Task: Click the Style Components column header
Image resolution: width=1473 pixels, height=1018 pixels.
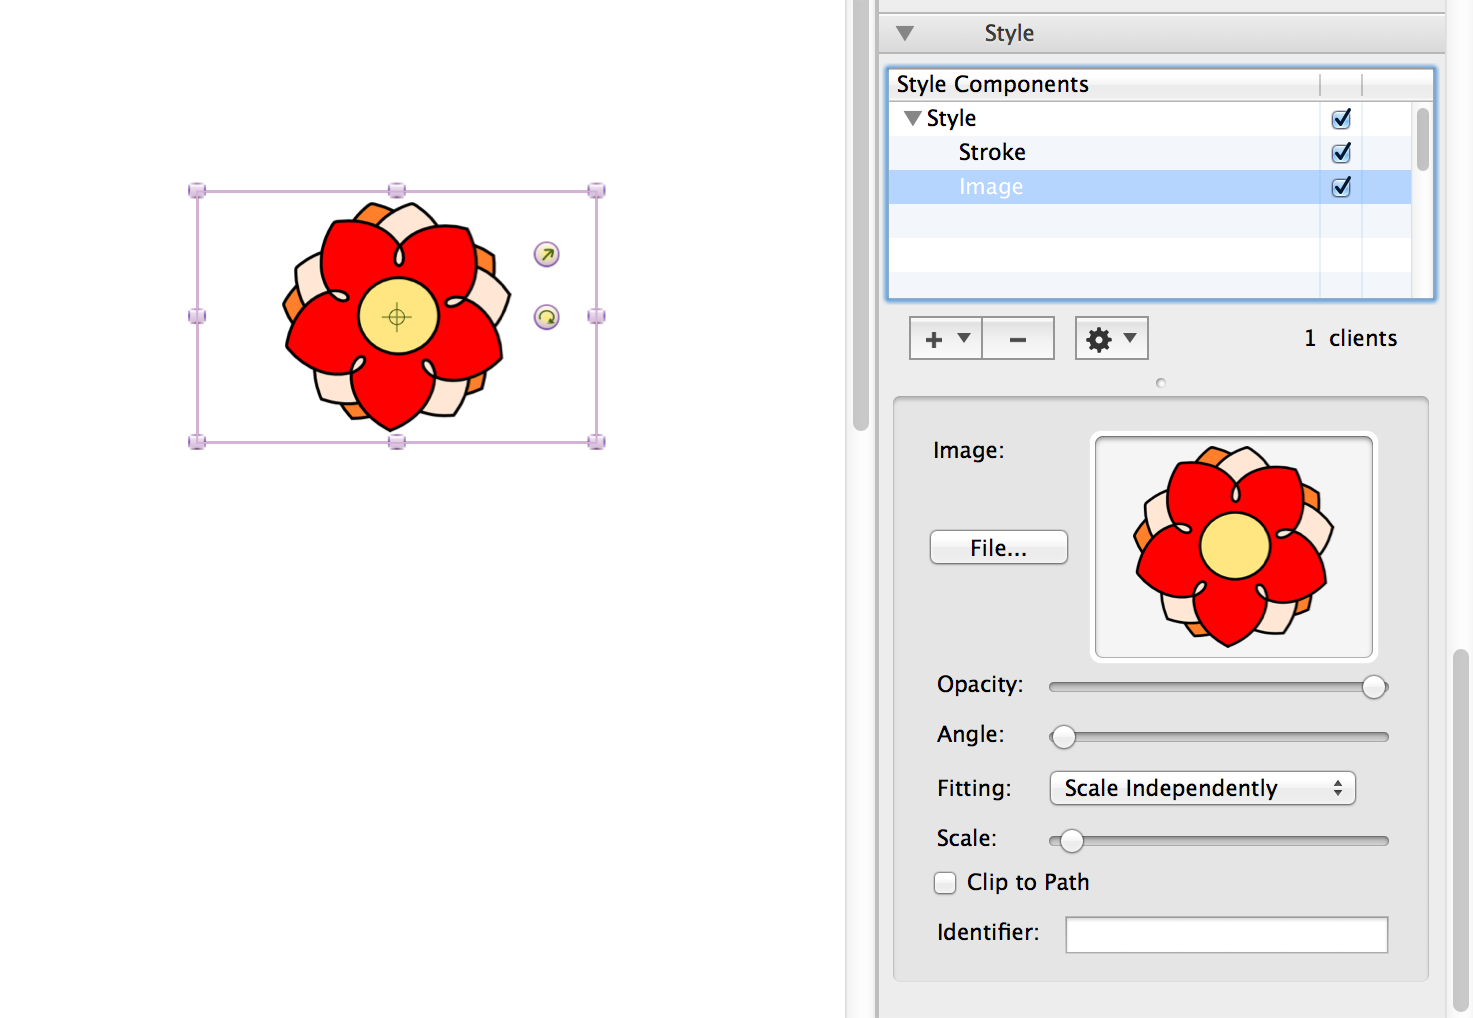Action: [x=1104, y=85]
